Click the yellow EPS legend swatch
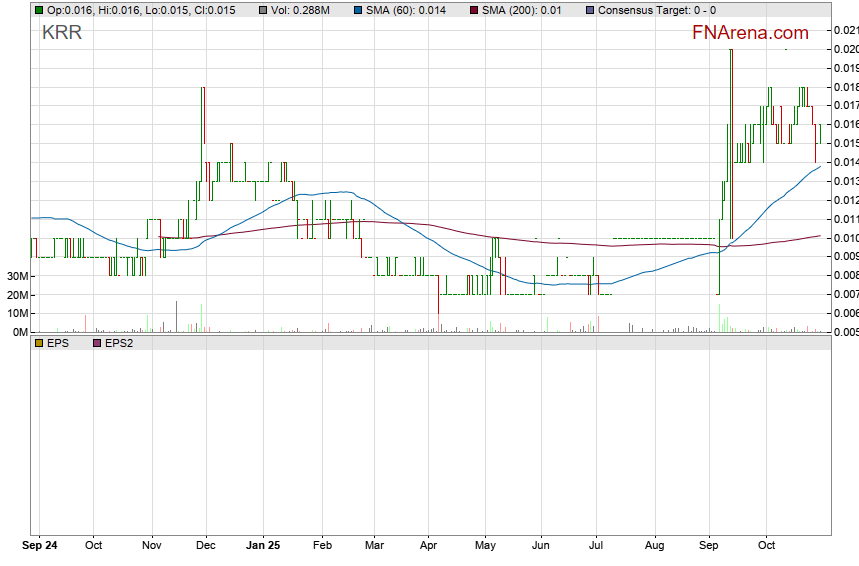The image size is (859, 566). point(39,343)
